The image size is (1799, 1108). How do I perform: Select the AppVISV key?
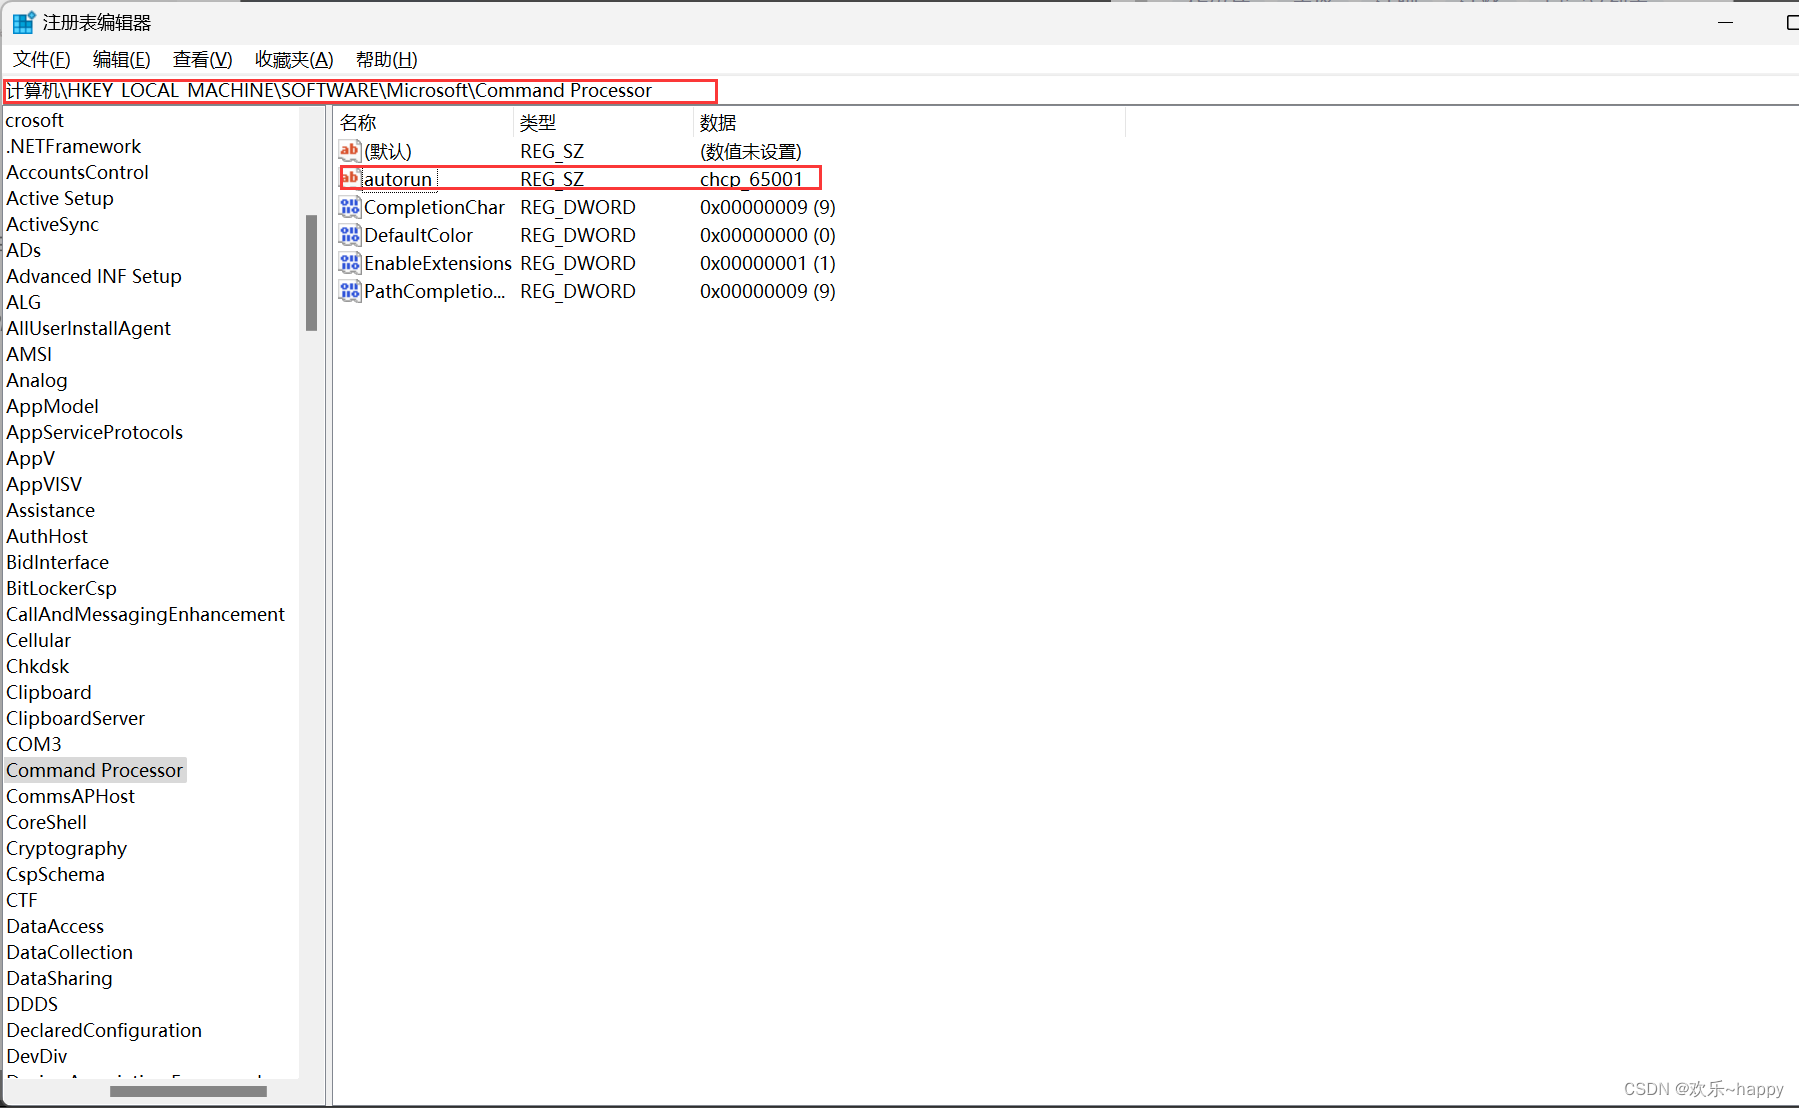(x=44, y=484)
